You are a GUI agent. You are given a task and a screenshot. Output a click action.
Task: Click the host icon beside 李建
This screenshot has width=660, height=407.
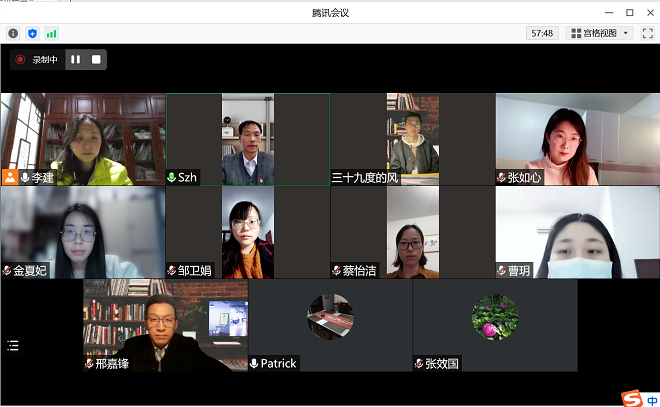pyautogui.click(x=10, y=177)
